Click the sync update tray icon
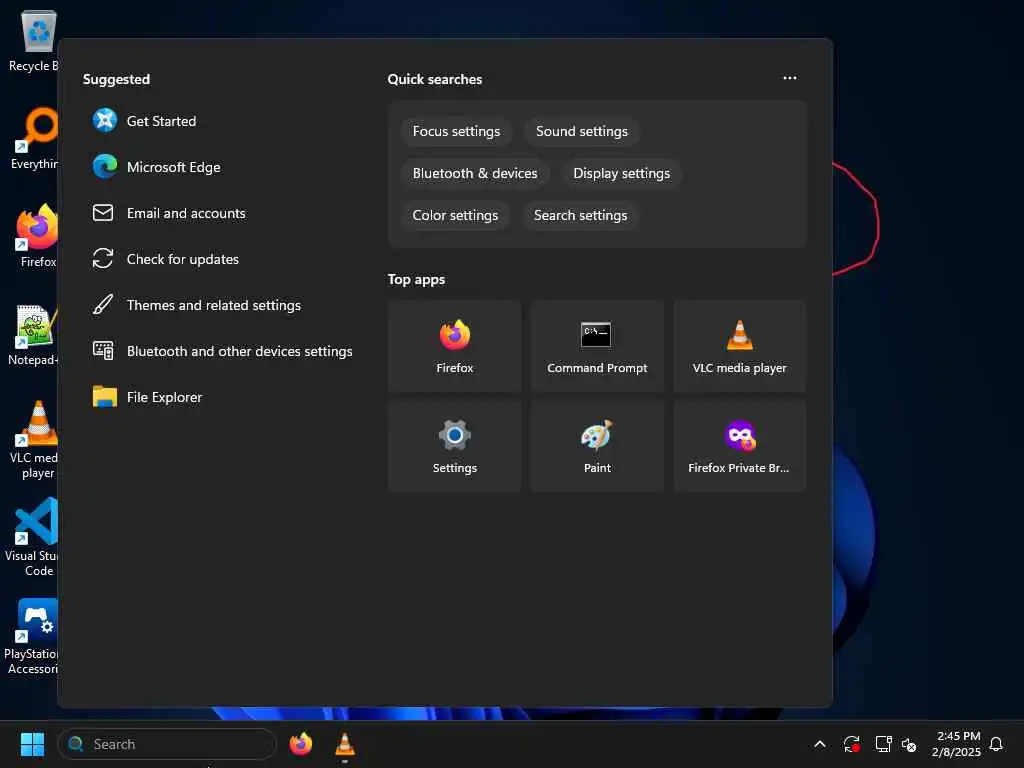 point(851,744)
